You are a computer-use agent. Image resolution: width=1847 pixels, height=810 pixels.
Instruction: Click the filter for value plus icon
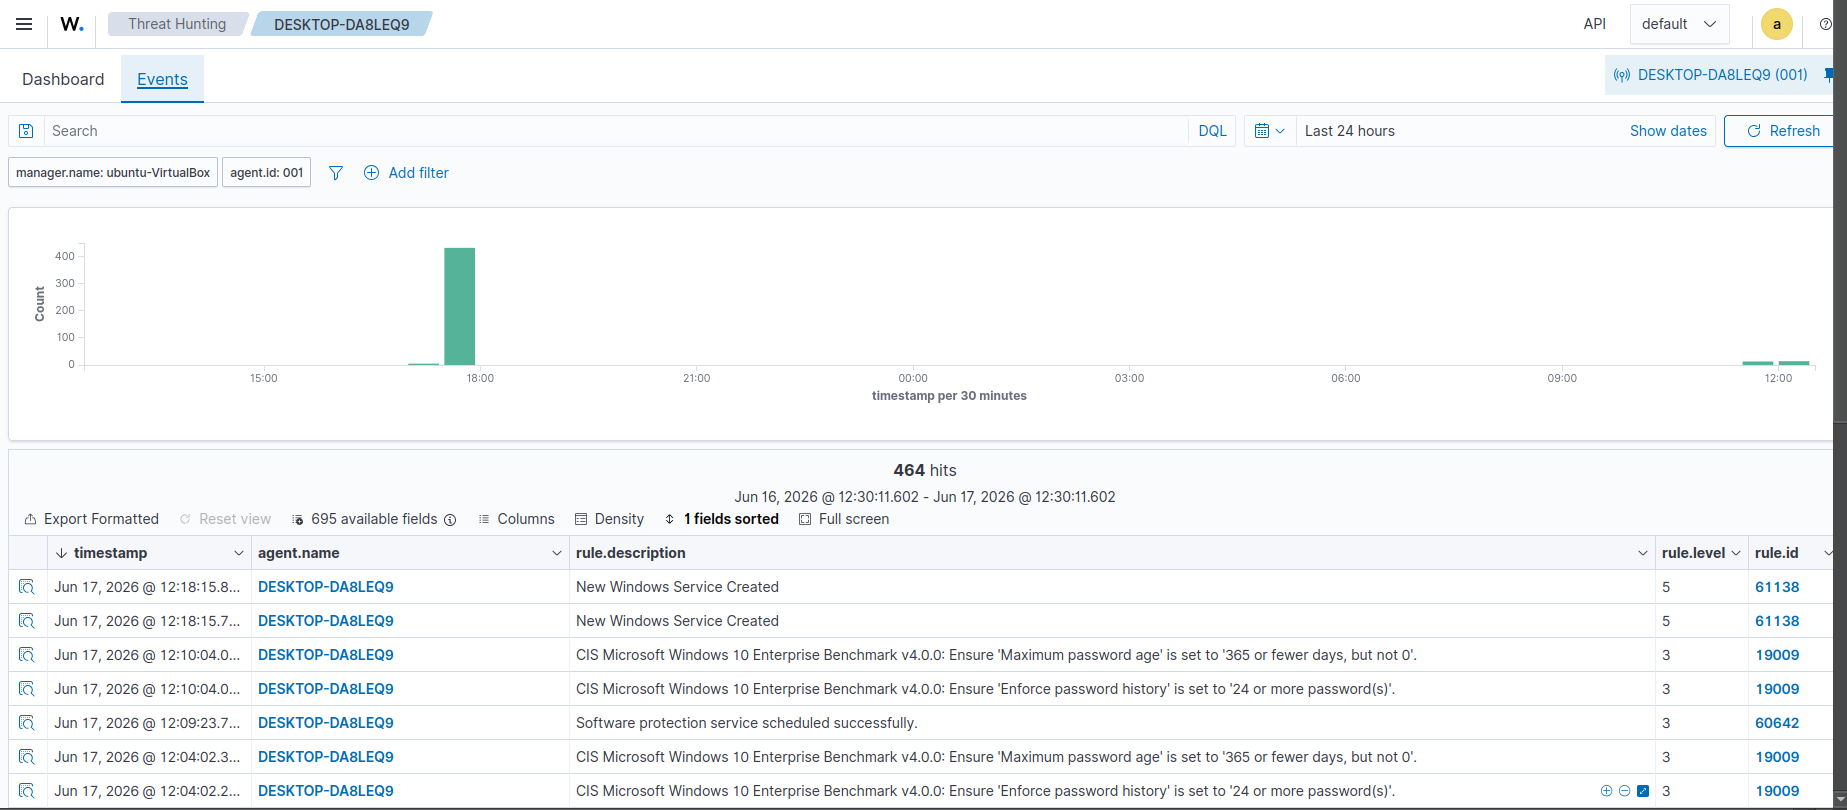pyautogui.click(x=1607, y=791)
